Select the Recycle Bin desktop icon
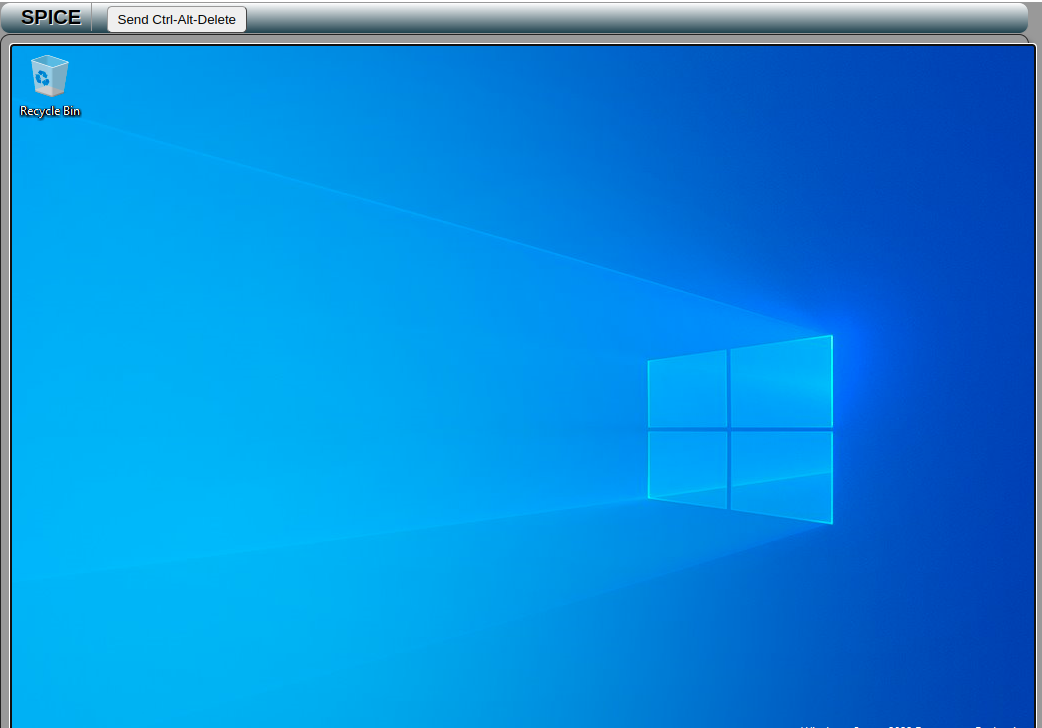The image size is (1042, 728). pos(50,77)
